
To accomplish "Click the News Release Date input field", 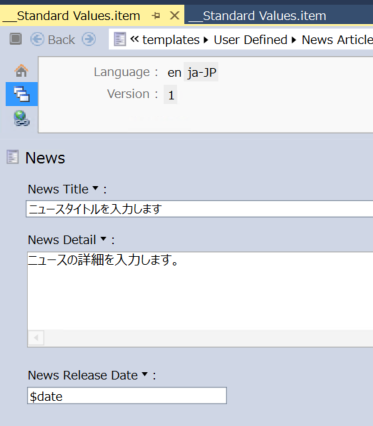I will [127, 396].
